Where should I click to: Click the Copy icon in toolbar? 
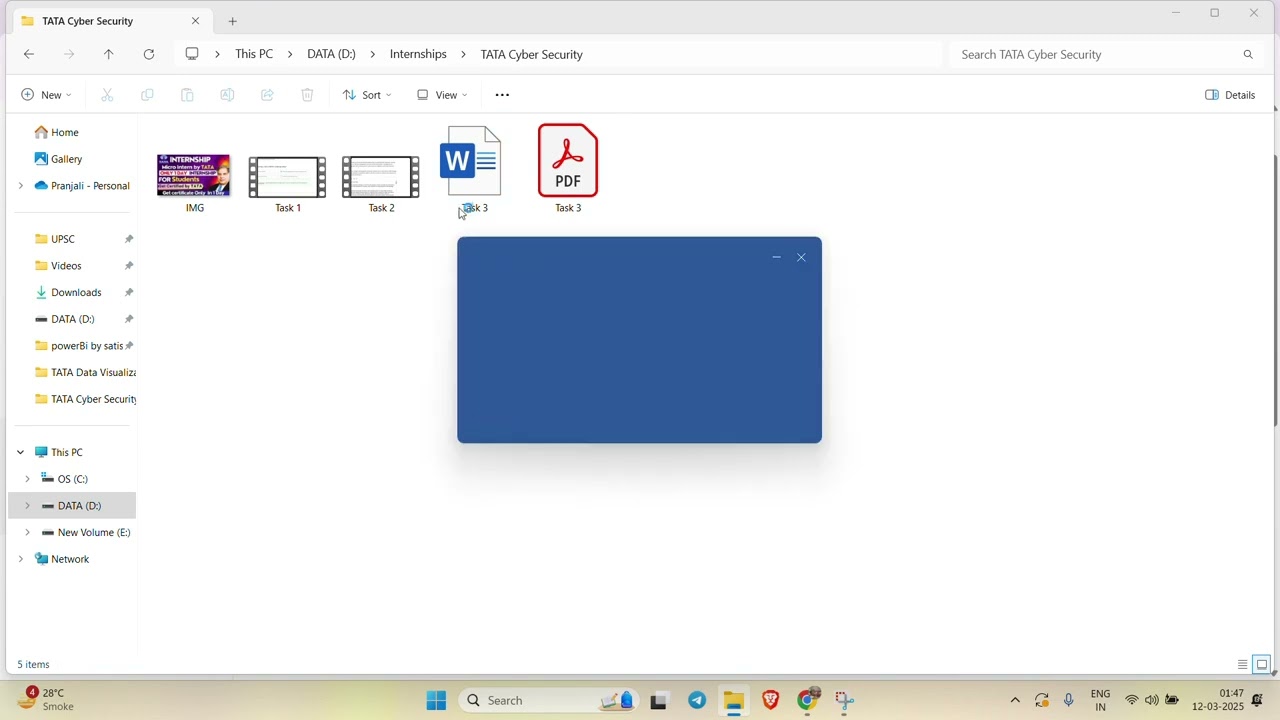[147, 95]
